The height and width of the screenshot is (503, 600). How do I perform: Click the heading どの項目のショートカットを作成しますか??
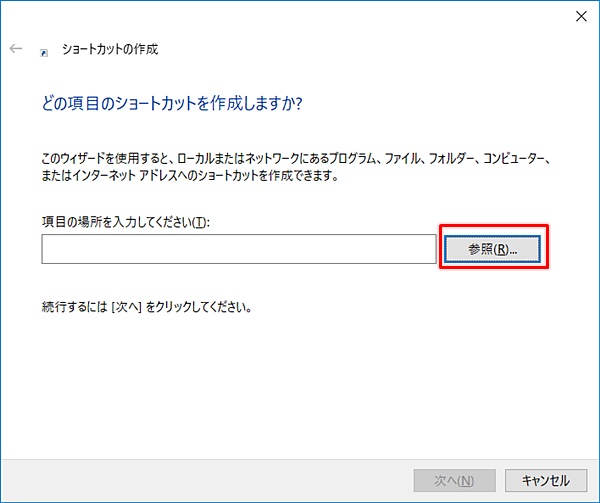tap(172, 103)
